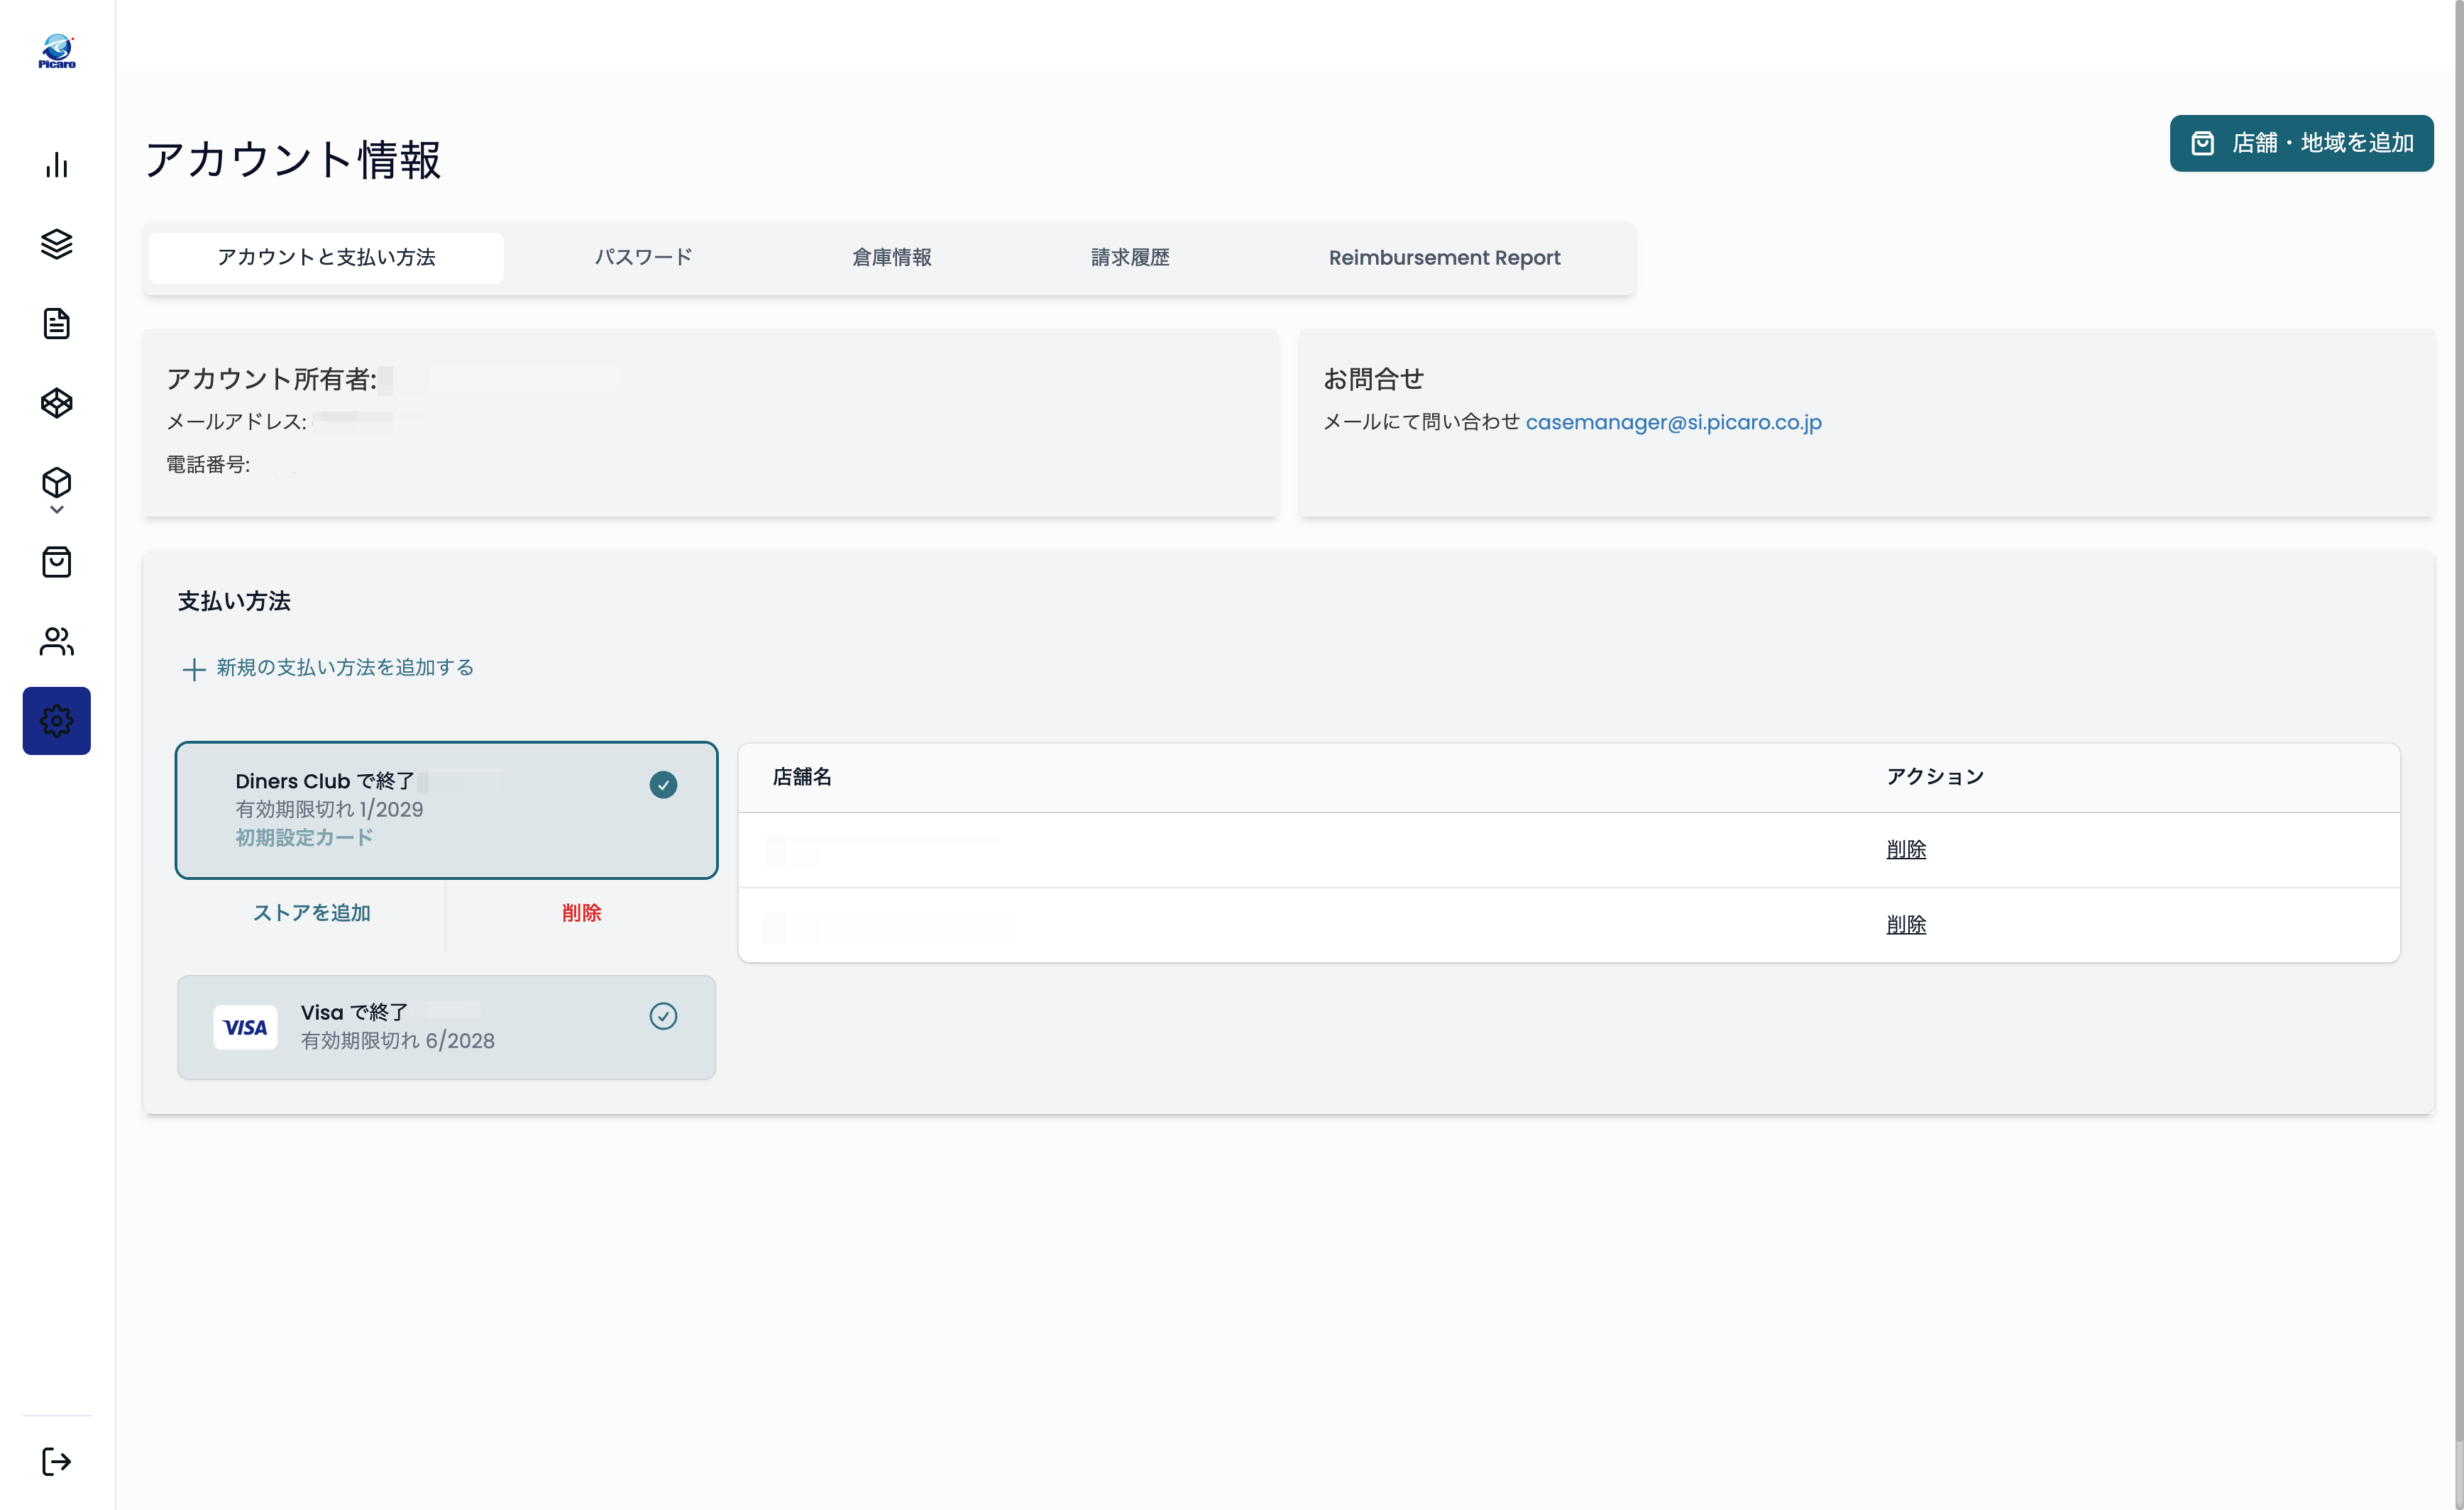Click red 削除 under Diners Club card
Viewport: 2464px width, 1510px height.
pyautogui.click(x=581, y=913)
